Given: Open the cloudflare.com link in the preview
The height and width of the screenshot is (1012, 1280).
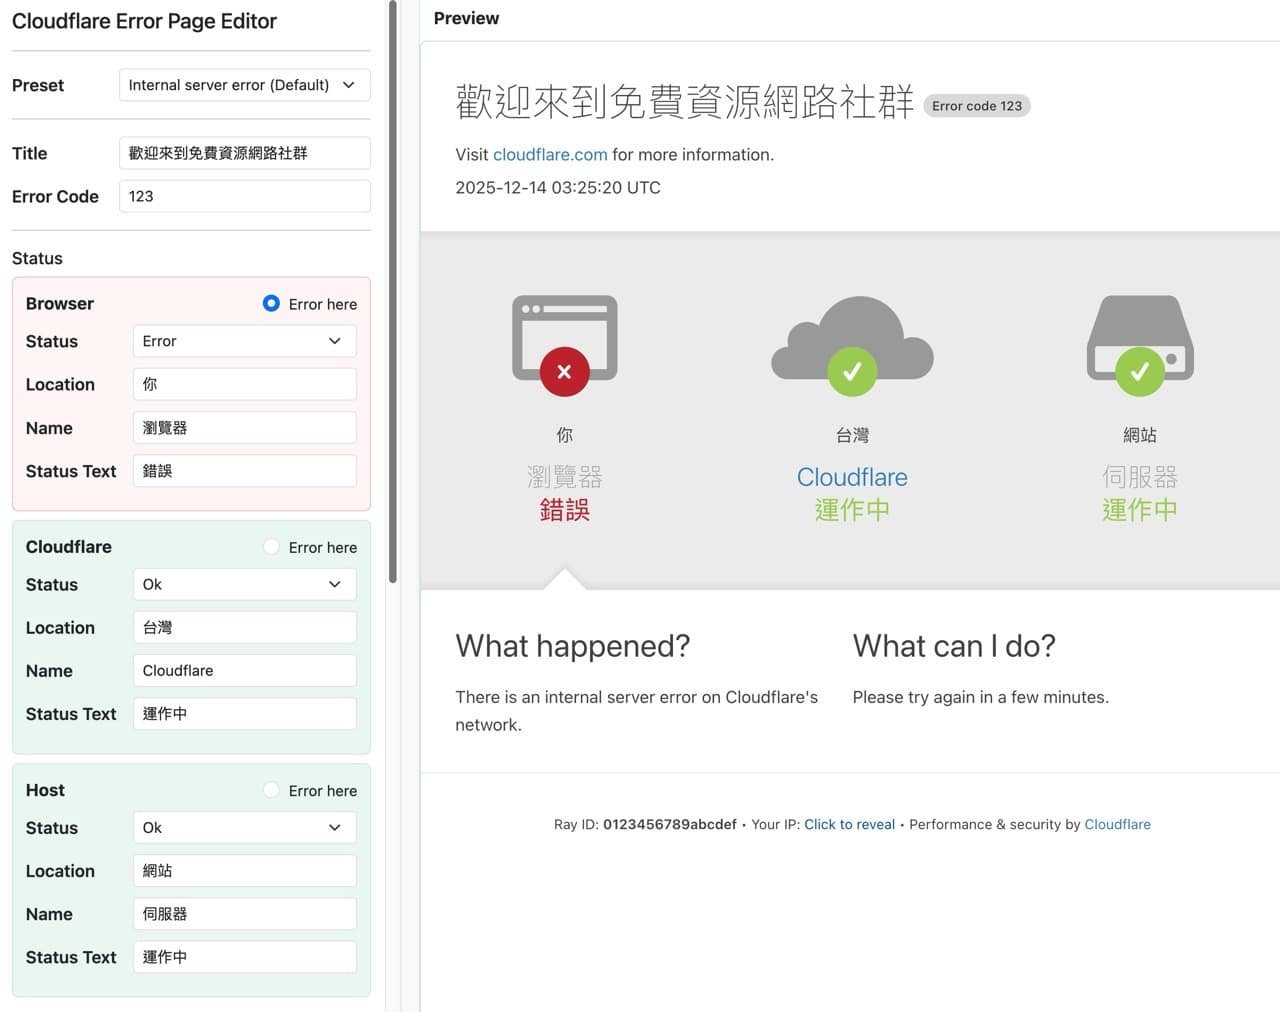Looking at the screenshot, I should pyautogui.click(x=549, y=154).
